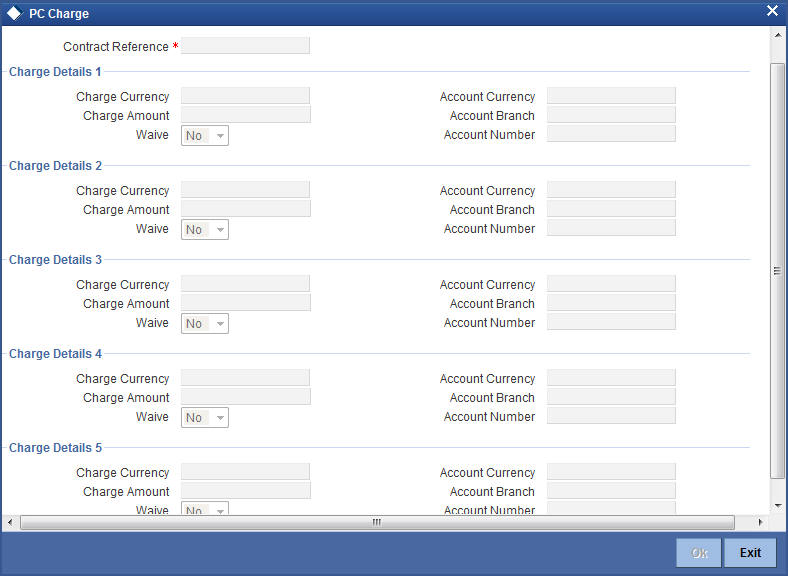The height and width of the screenshot is (576, 788).
Task: Click the horizontal scrollbar left arrow
Action: click(10, 522)
